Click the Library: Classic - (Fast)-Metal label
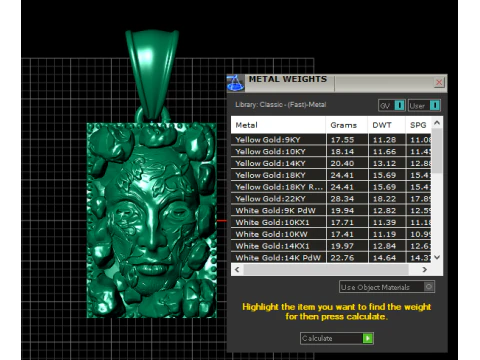Image resolution: width=480 pixels, height=360 pixels. pyautogui.click(x=281, y=105)
